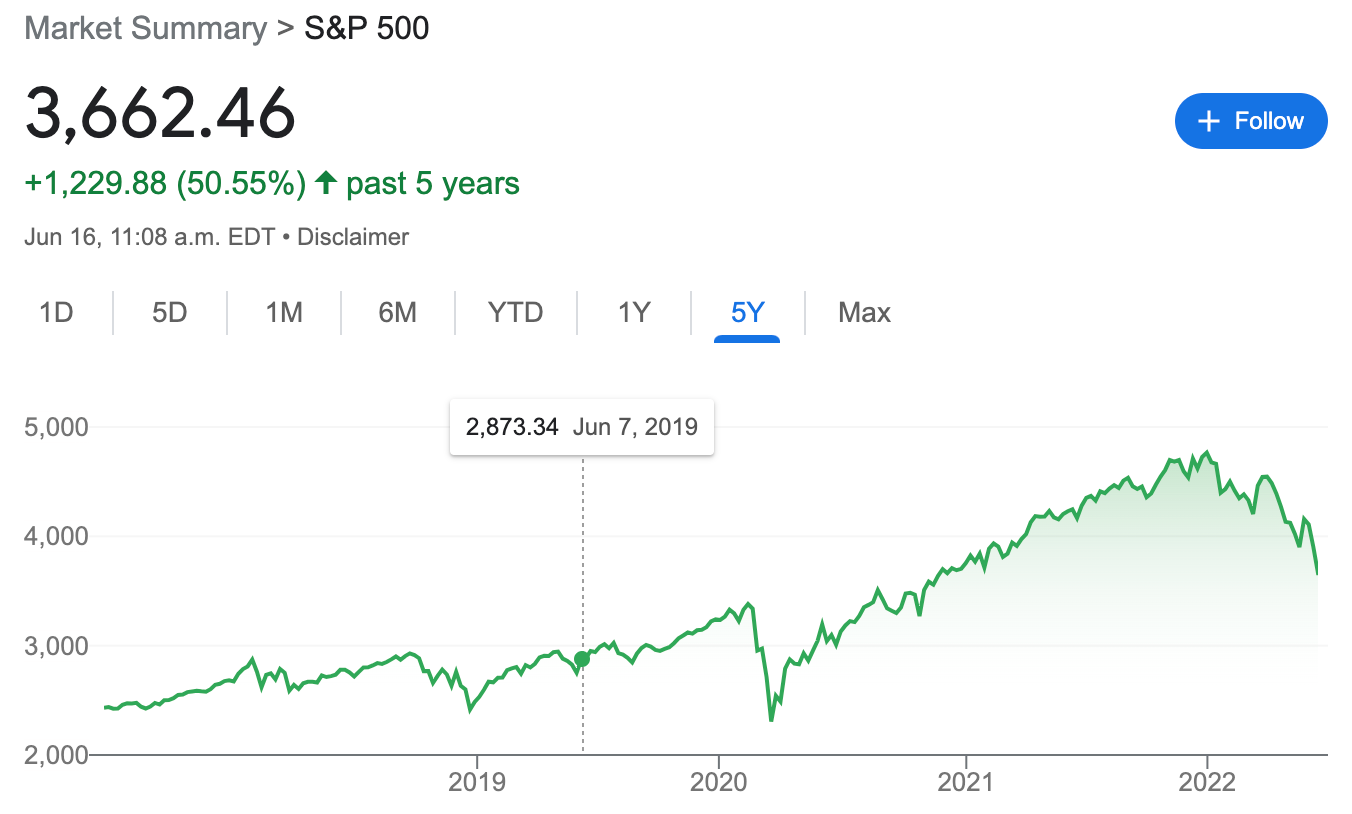The image size is (1352, 814).
Task: Switch to the 1M range tab
Action: 284,313
